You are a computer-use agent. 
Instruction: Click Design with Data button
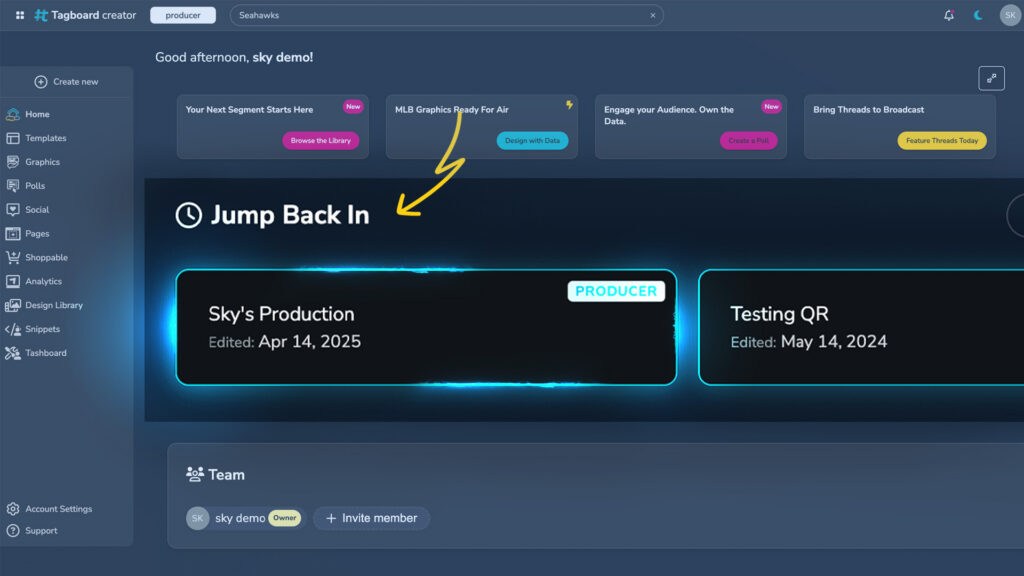[x=532, y=140]
